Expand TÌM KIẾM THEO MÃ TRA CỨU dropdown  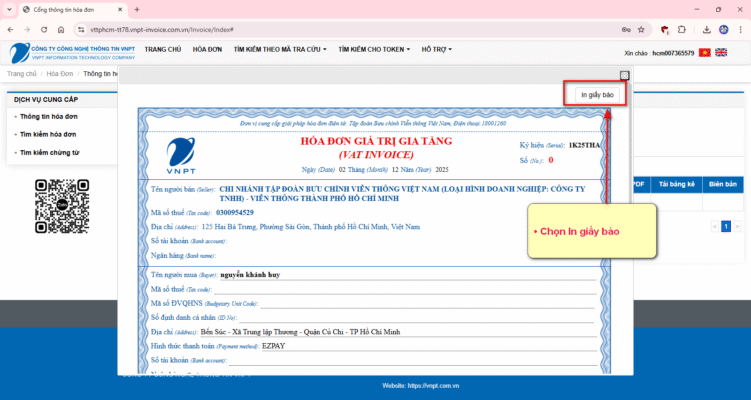280,49
